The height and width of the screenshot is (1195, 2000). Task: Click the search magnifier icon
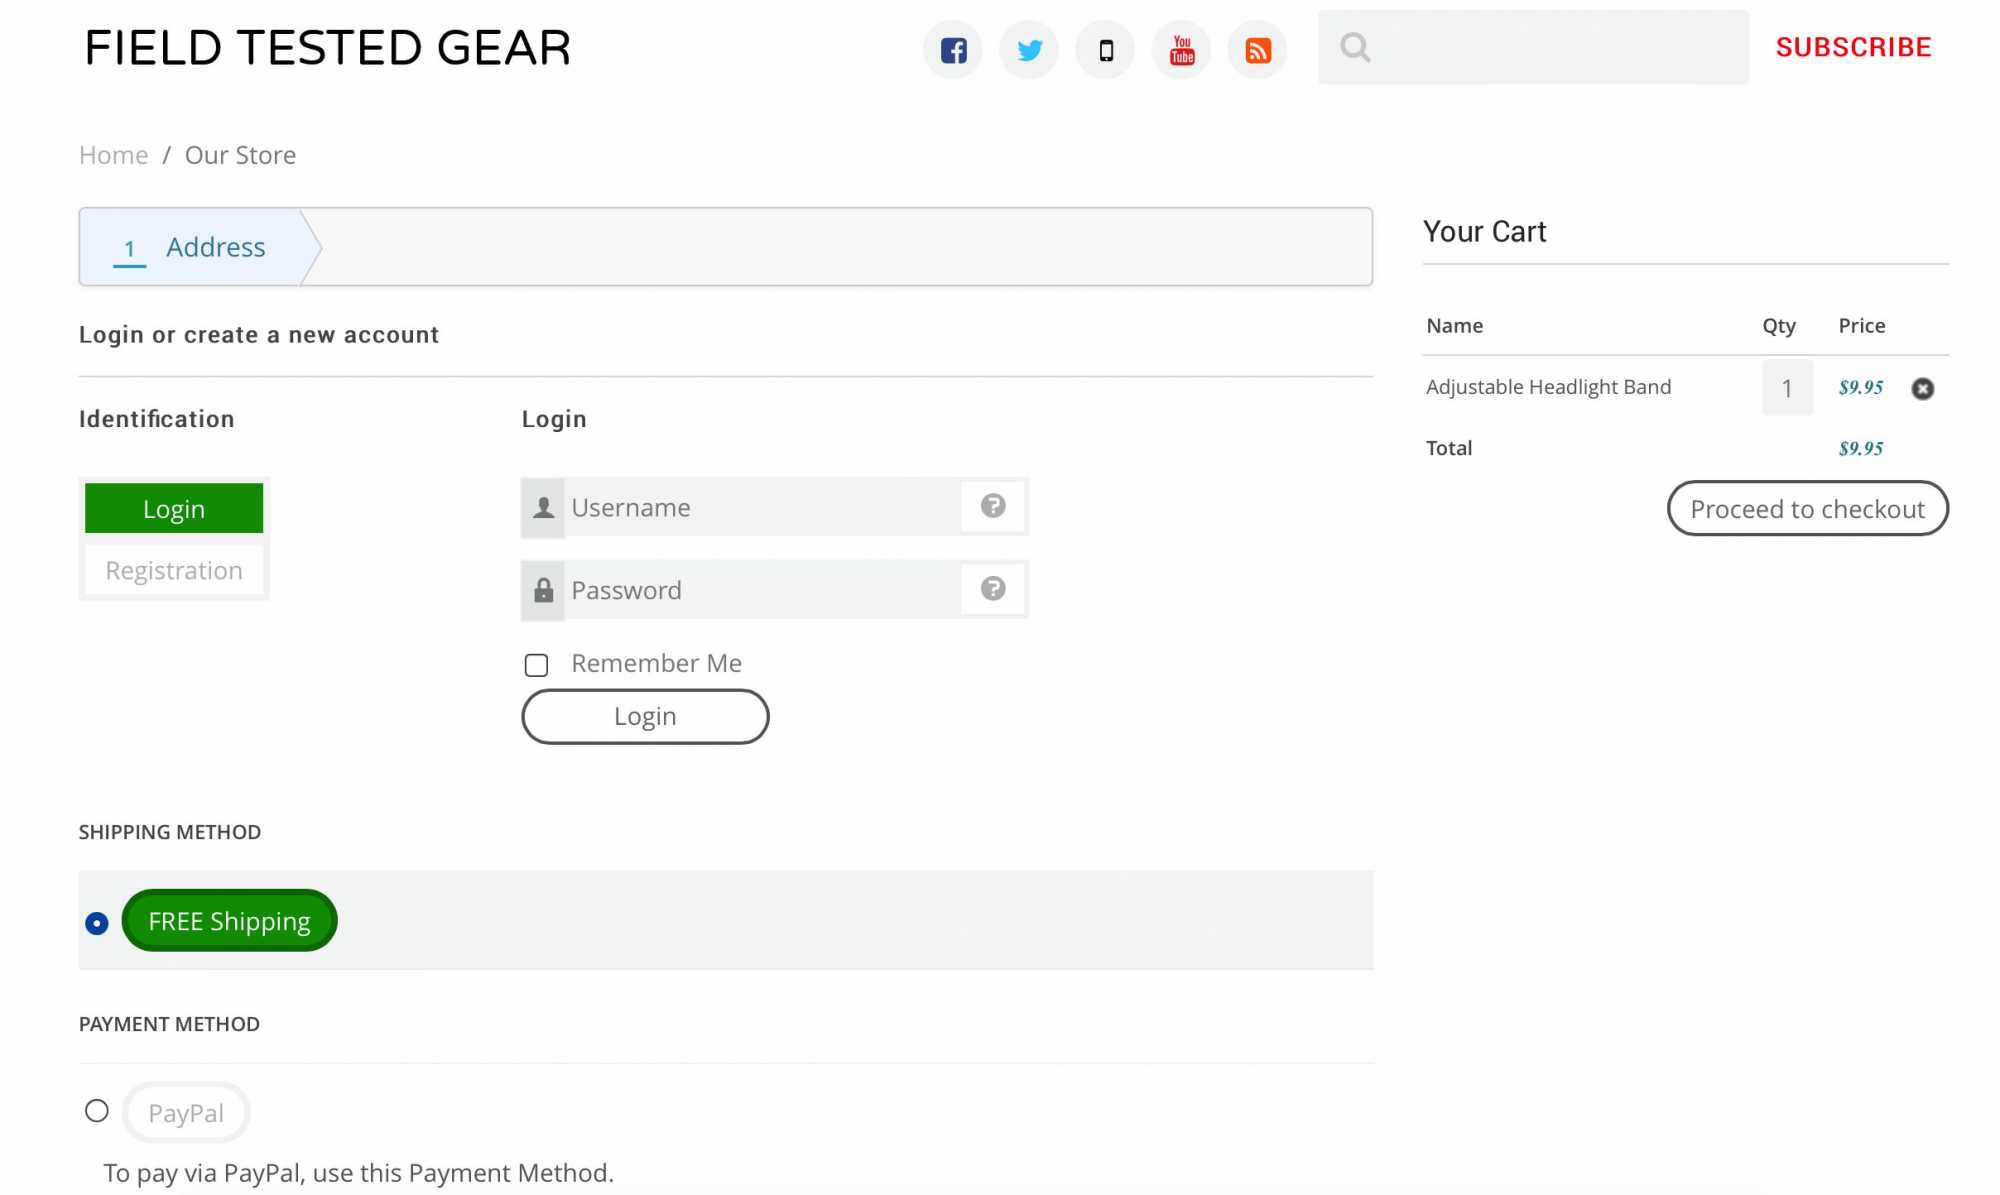(x=1355, y=47)
